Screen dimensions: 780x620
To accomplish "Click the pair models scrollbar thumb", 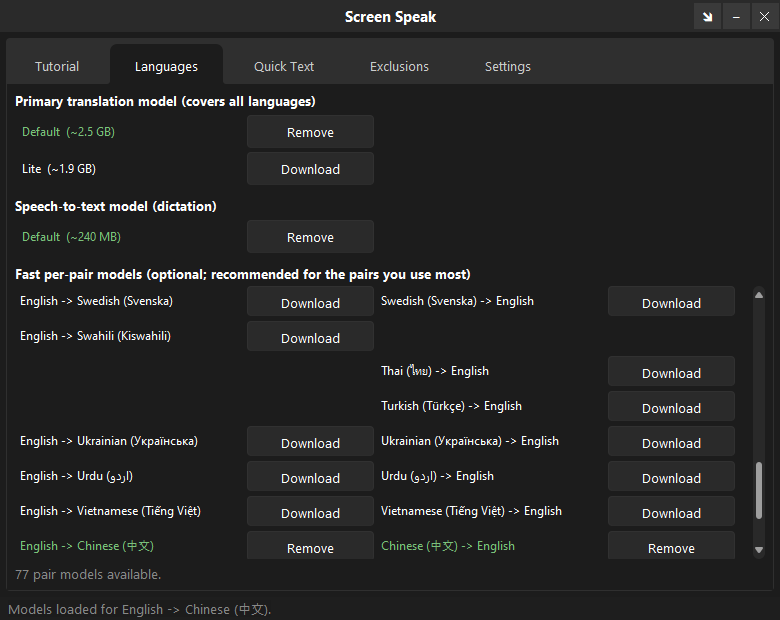I will point(759,491).
